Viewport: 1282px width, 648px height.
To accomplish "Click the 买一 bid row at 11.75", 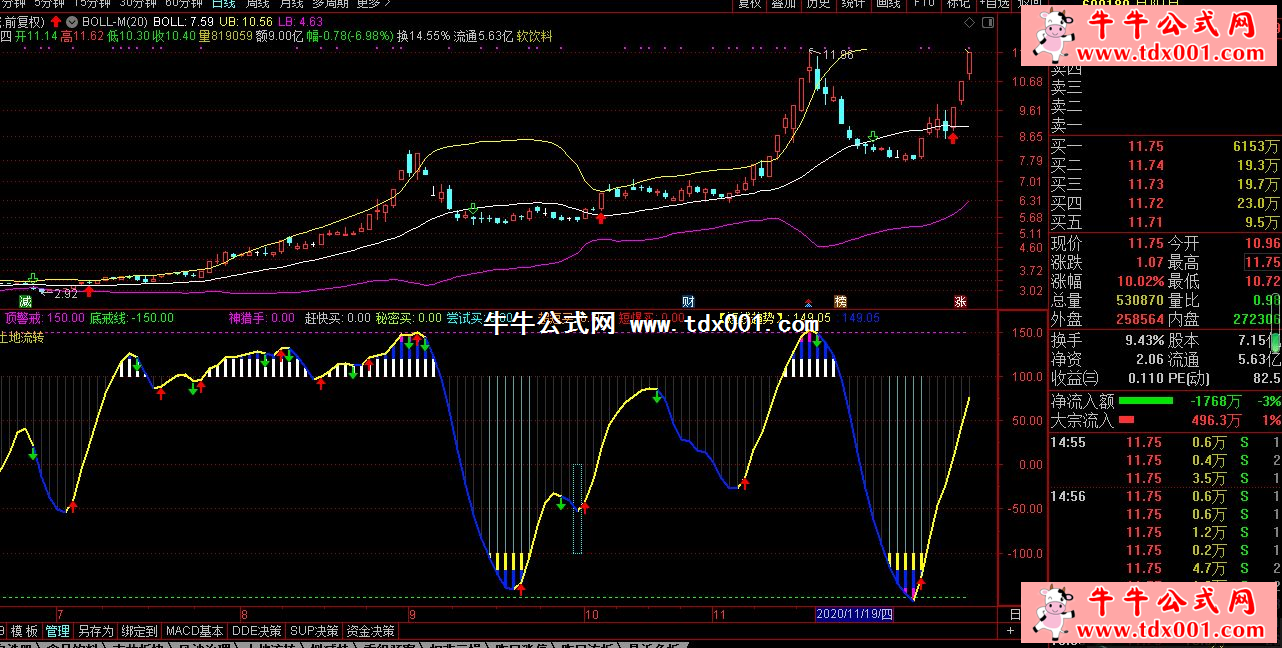I will [1165, 146].
